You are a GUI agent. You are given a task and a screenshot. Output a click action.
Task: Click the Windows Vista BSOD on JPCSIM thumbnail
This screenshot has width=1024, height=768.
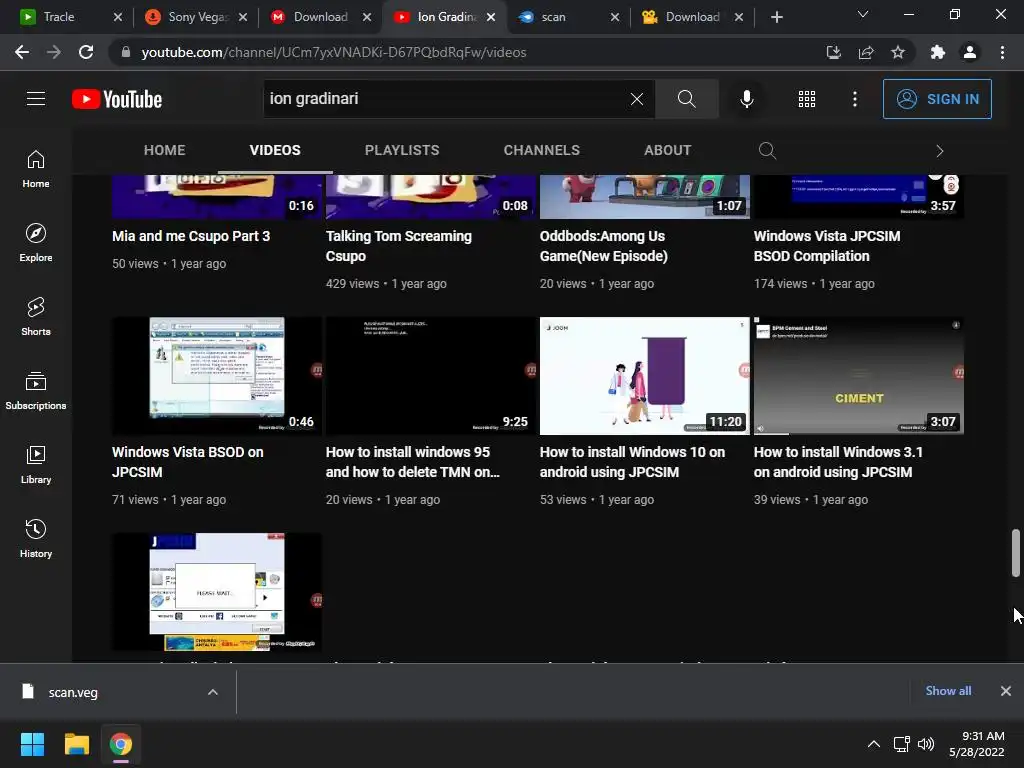[217, 376]
